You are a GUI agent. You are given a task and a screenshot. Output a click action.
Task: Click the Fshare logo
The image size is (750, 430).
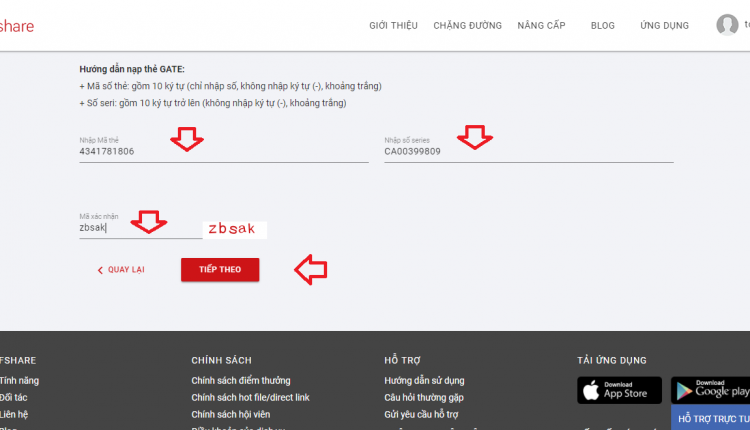tap(17, 26)
